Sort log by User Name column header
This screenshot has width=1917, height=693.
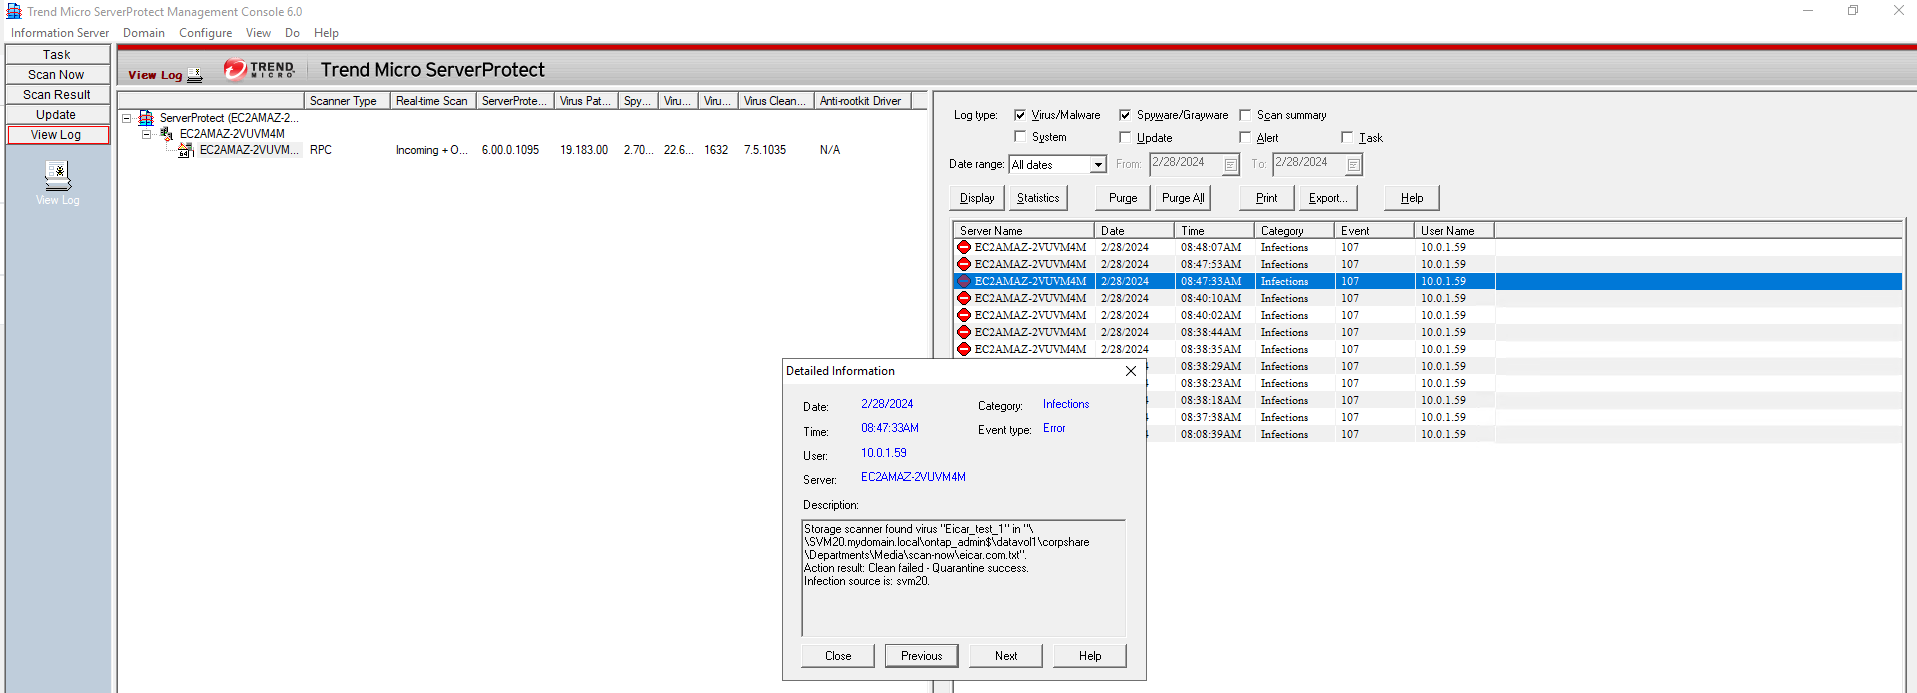pos(1454,231)
